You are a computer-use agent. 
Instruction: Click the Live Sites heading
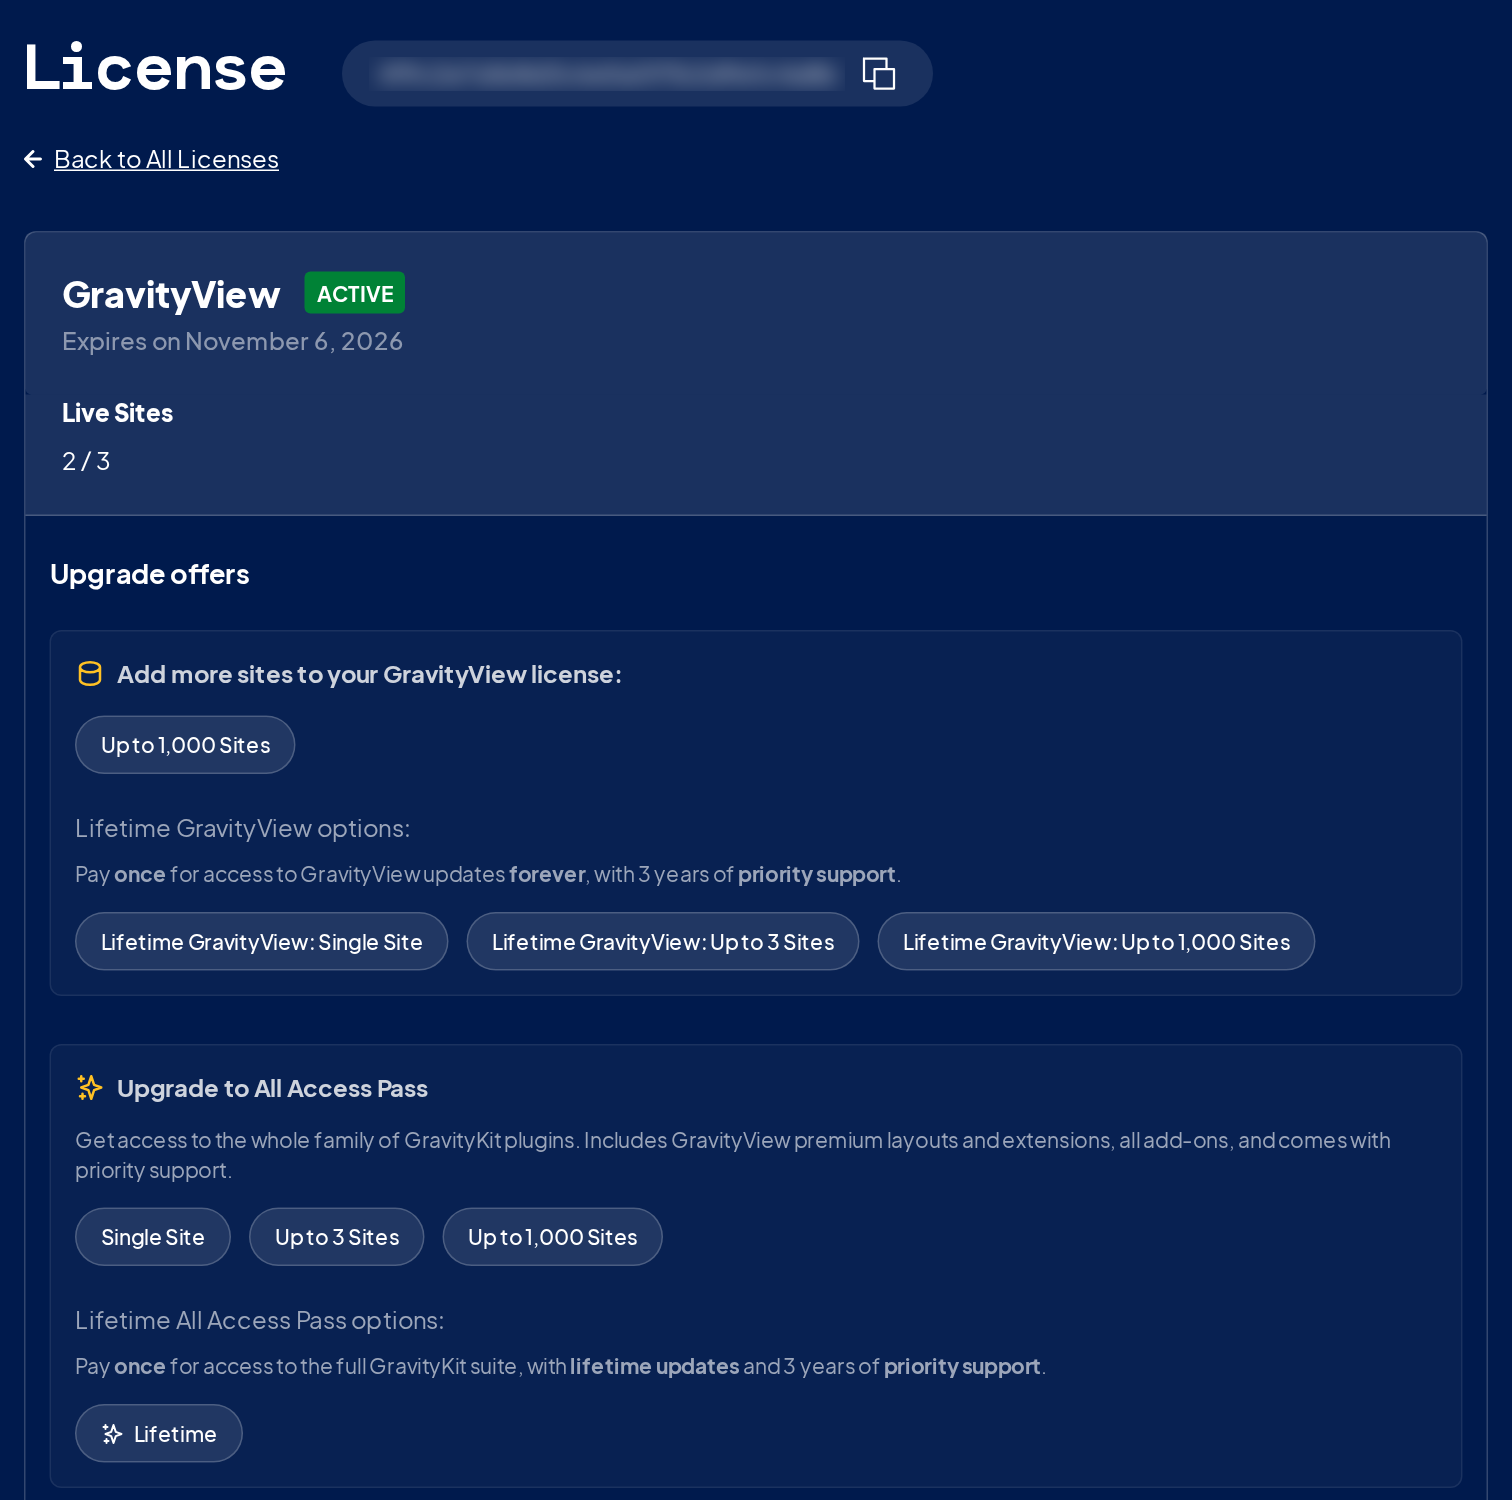(117, 413)
